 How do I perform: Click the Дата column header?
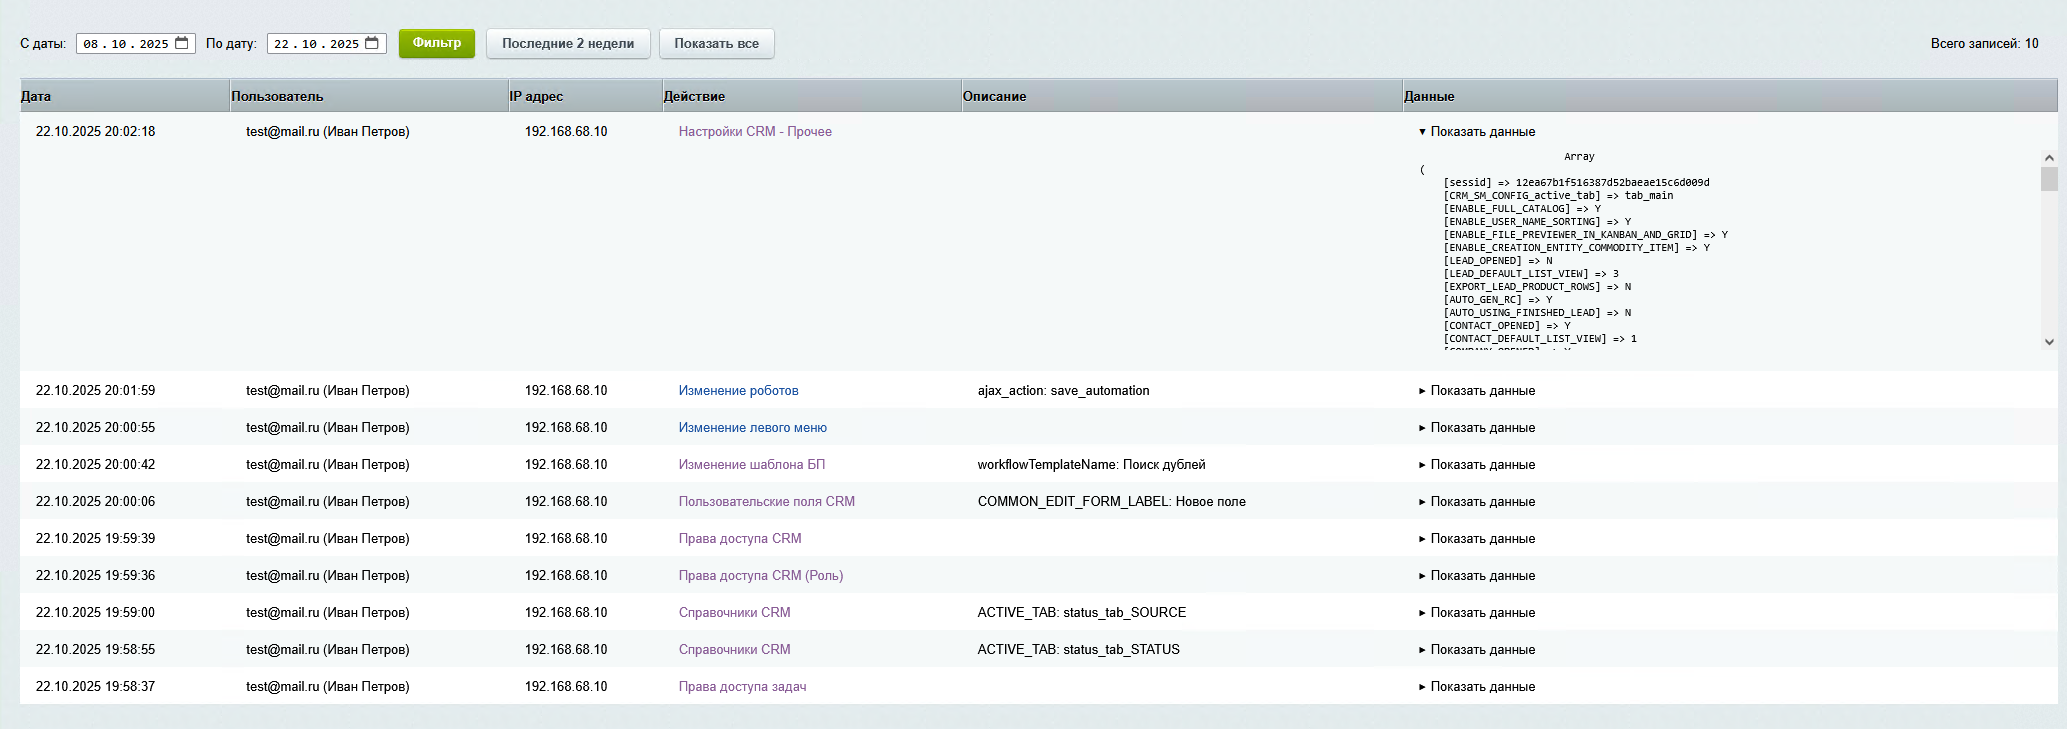(36, 97)
